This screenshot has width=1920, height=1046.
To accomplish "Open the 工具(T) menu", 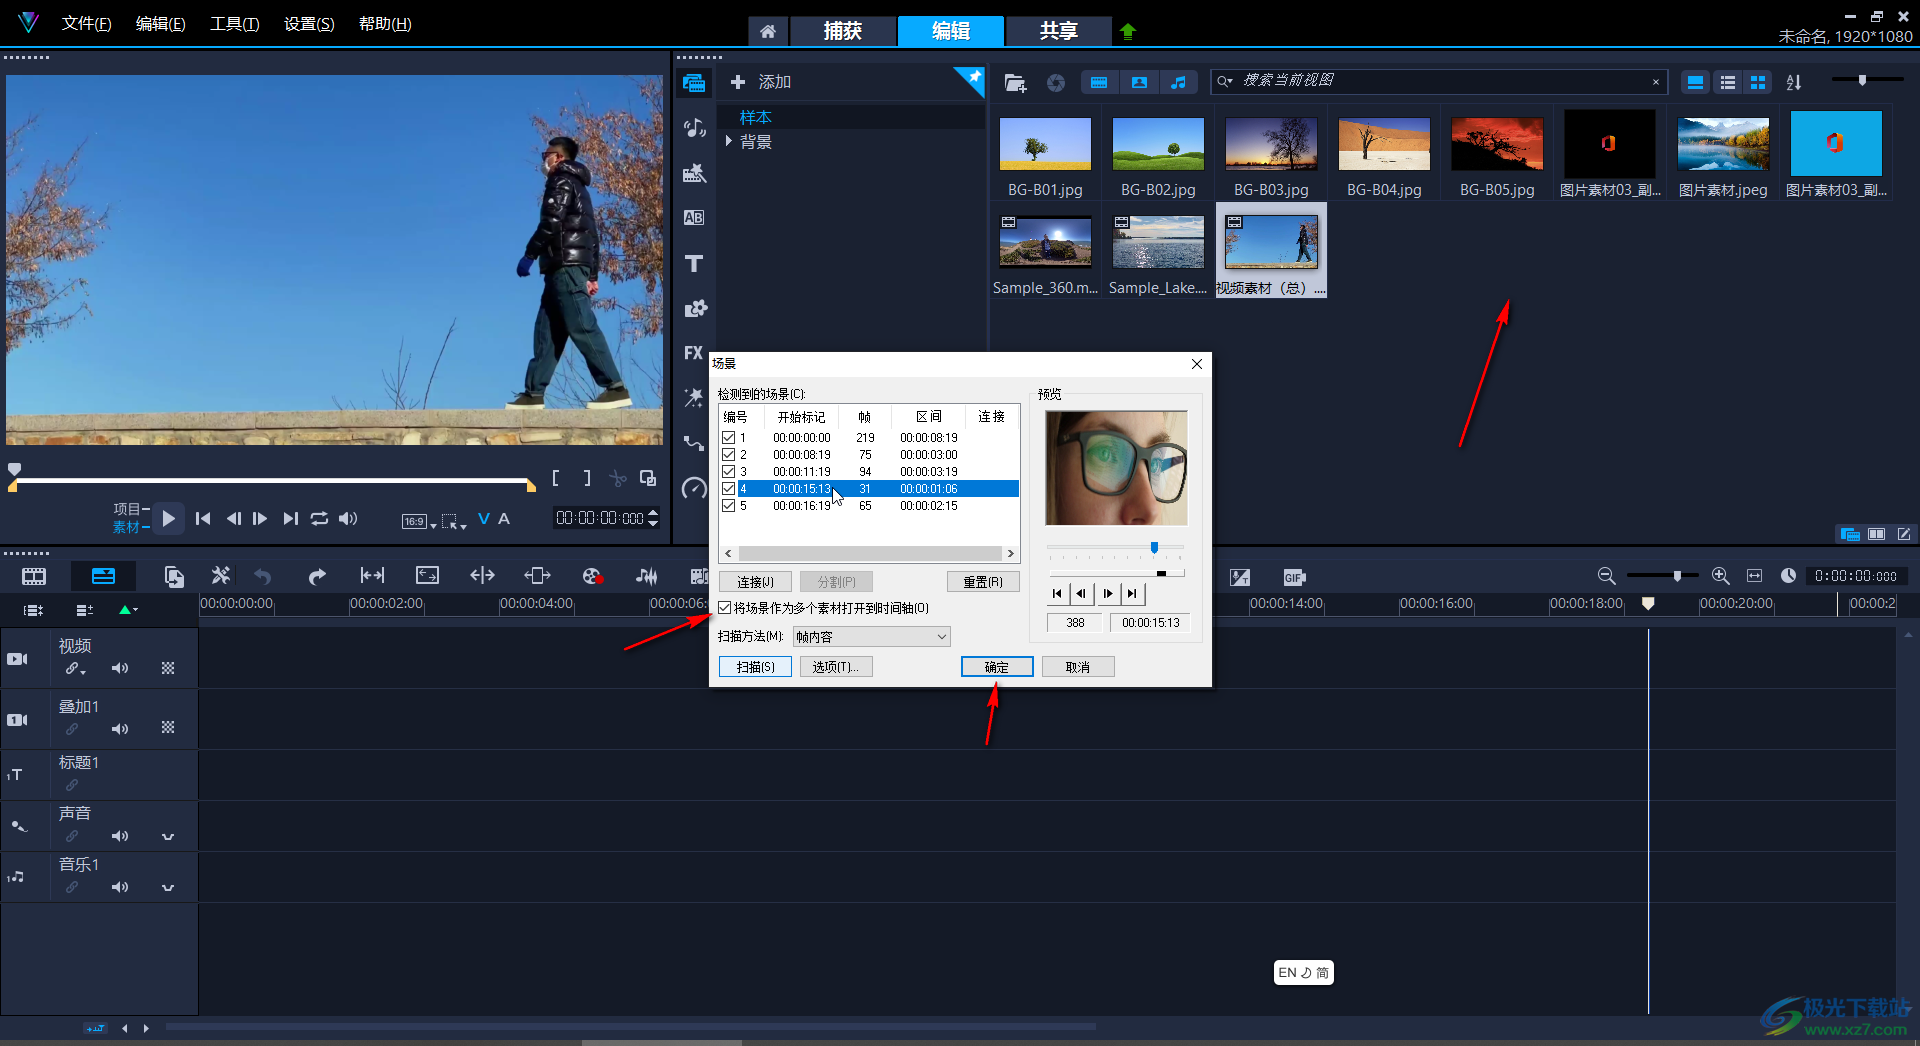I will tap(234, 24).
